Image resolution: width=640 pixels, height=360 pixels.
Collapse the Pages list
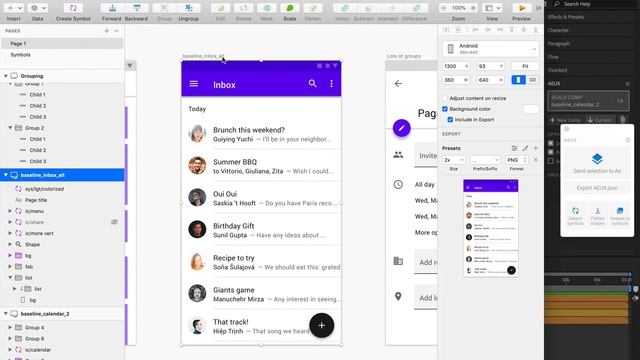click(116, 31)
